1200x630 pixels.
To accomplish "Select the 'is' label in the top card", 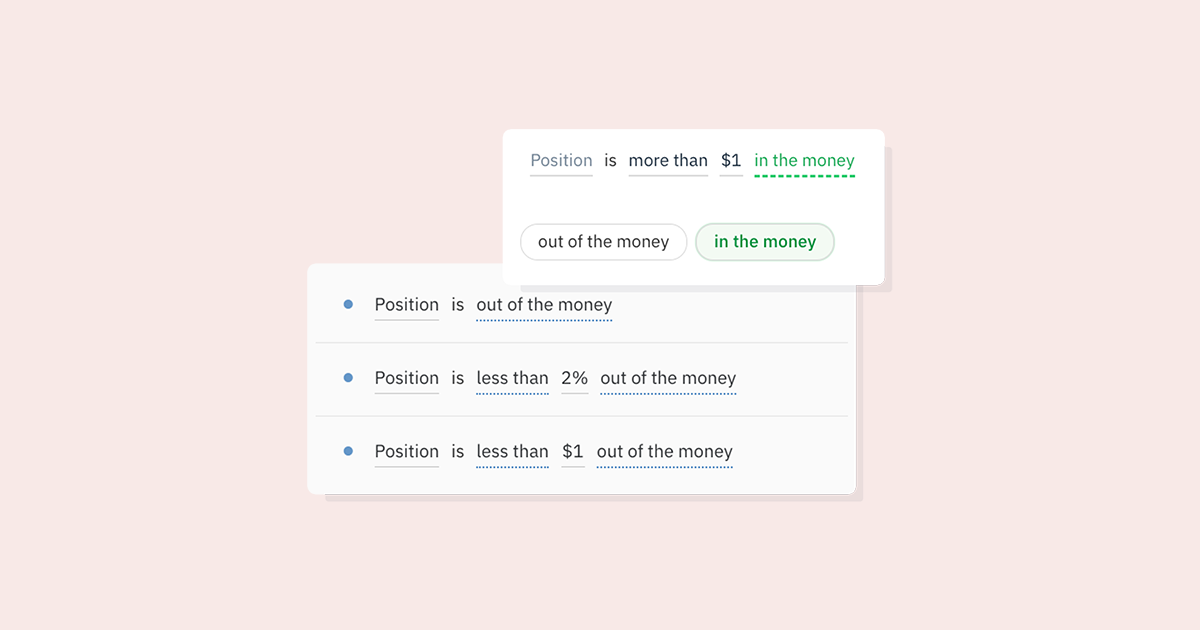I will pos(610,160).
